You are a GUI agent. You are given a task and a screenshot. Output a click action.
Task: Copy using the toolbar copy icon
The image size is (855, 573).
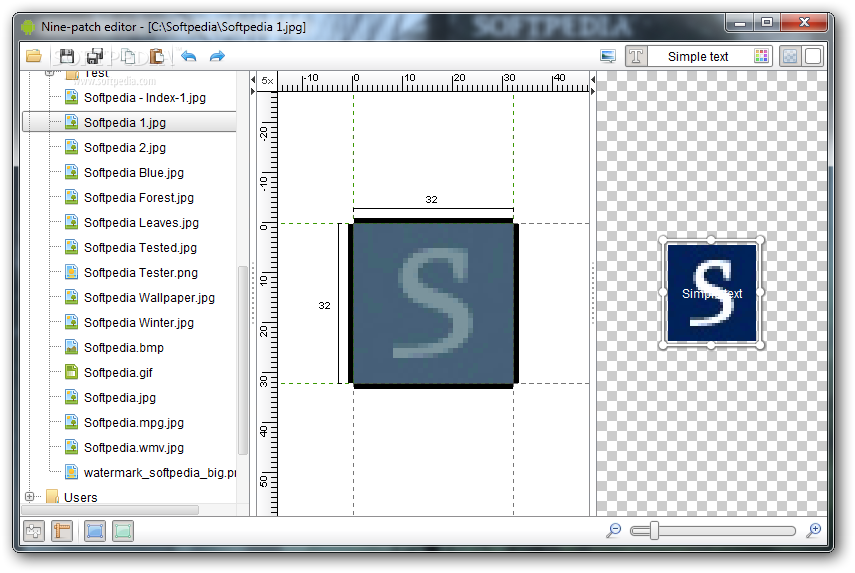[129, 56]
